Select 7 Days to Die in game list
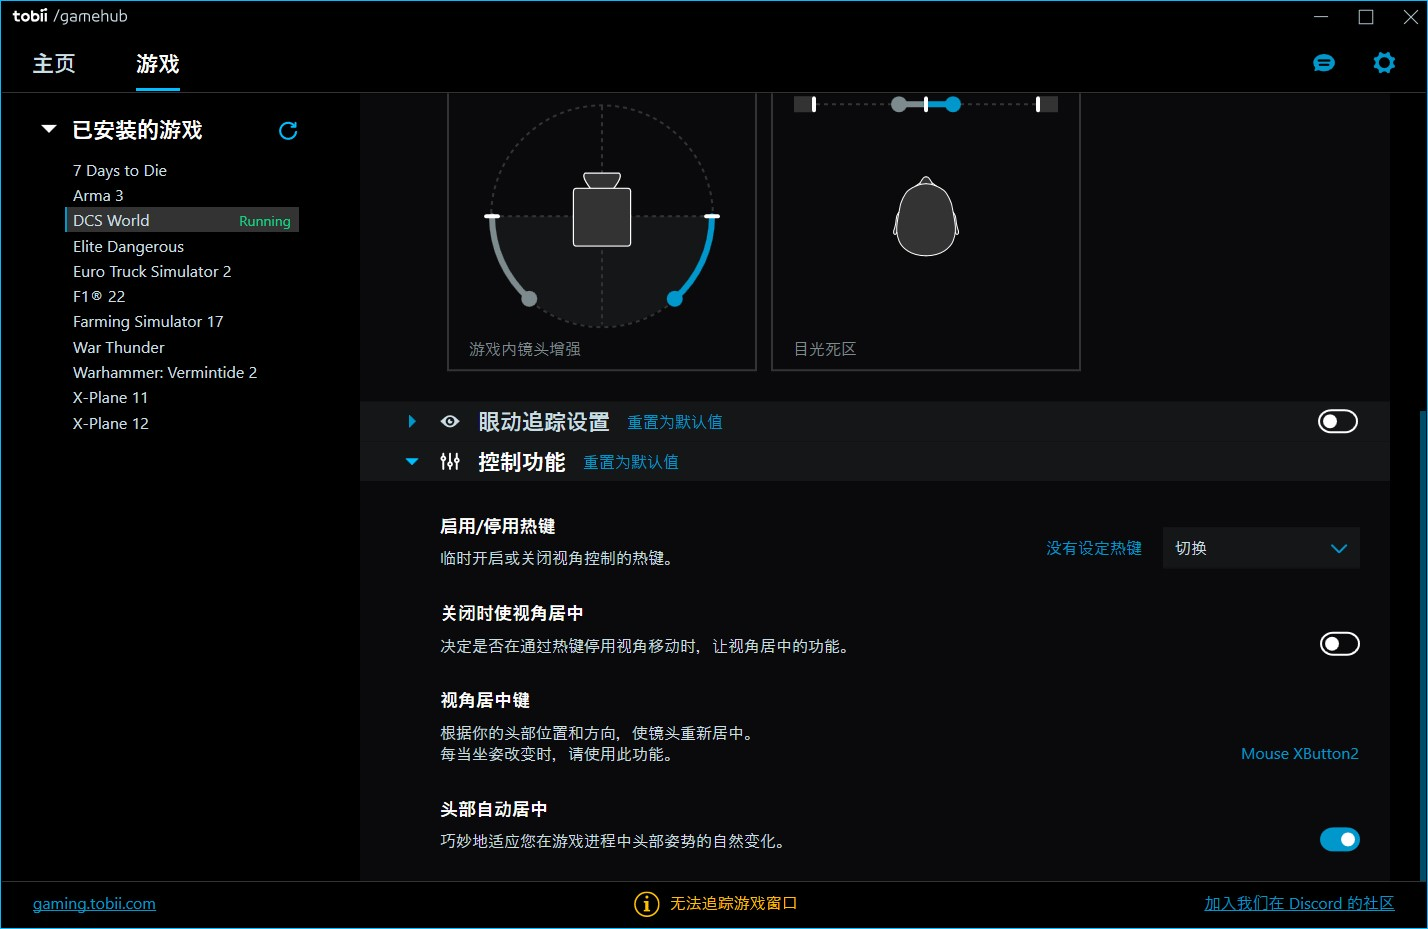This screenshot has width=1428, height=929. pyautogui.click(x=120, y=171)
